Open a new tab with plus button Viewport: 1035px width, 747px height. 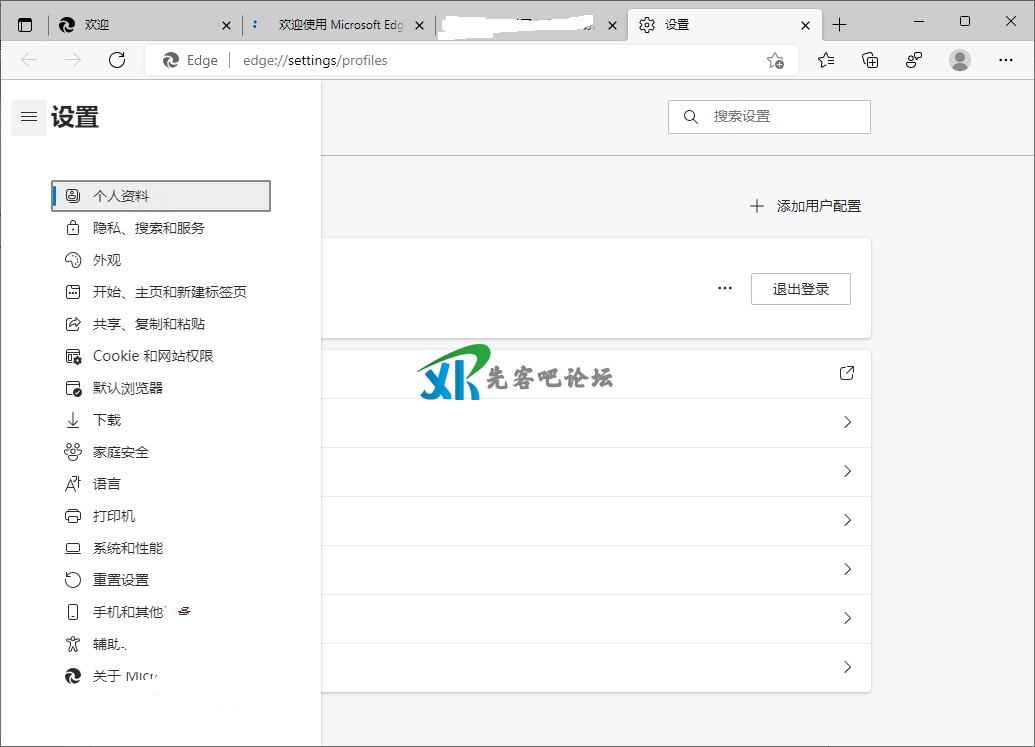tap(839, 25)
